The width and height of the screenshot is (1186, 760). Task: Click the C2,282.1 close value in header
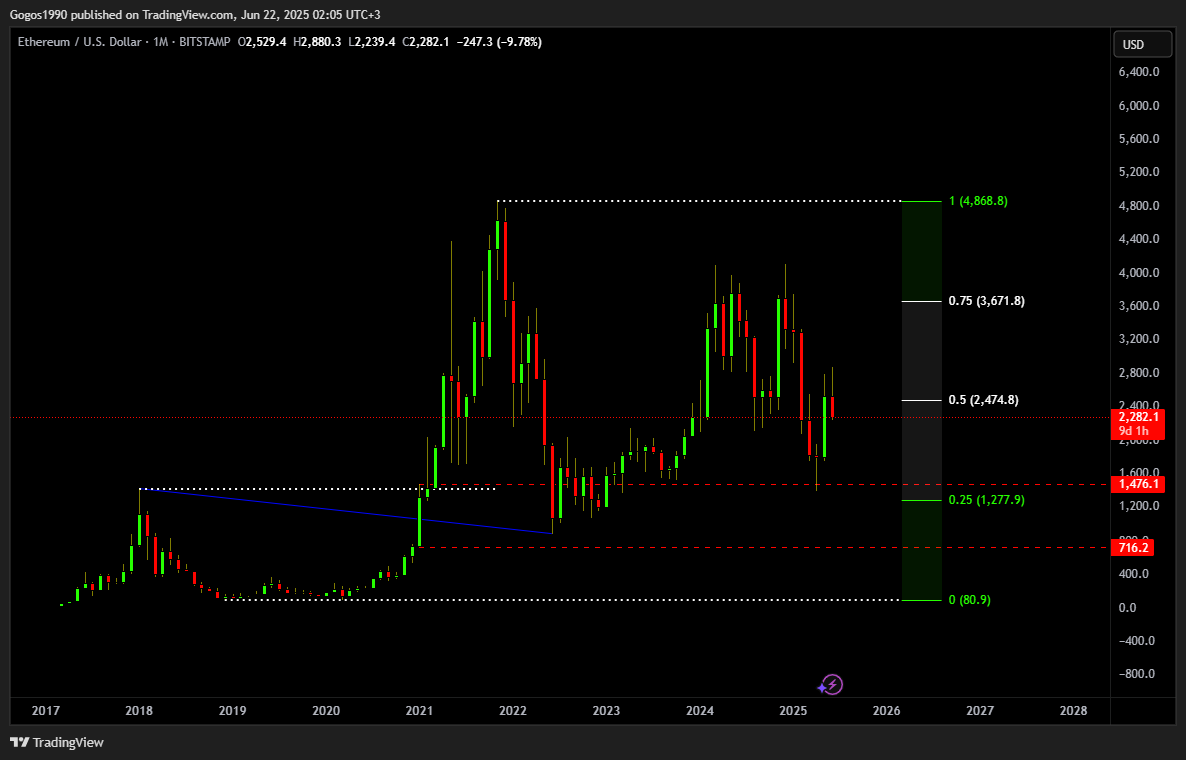tap(426, 42)
